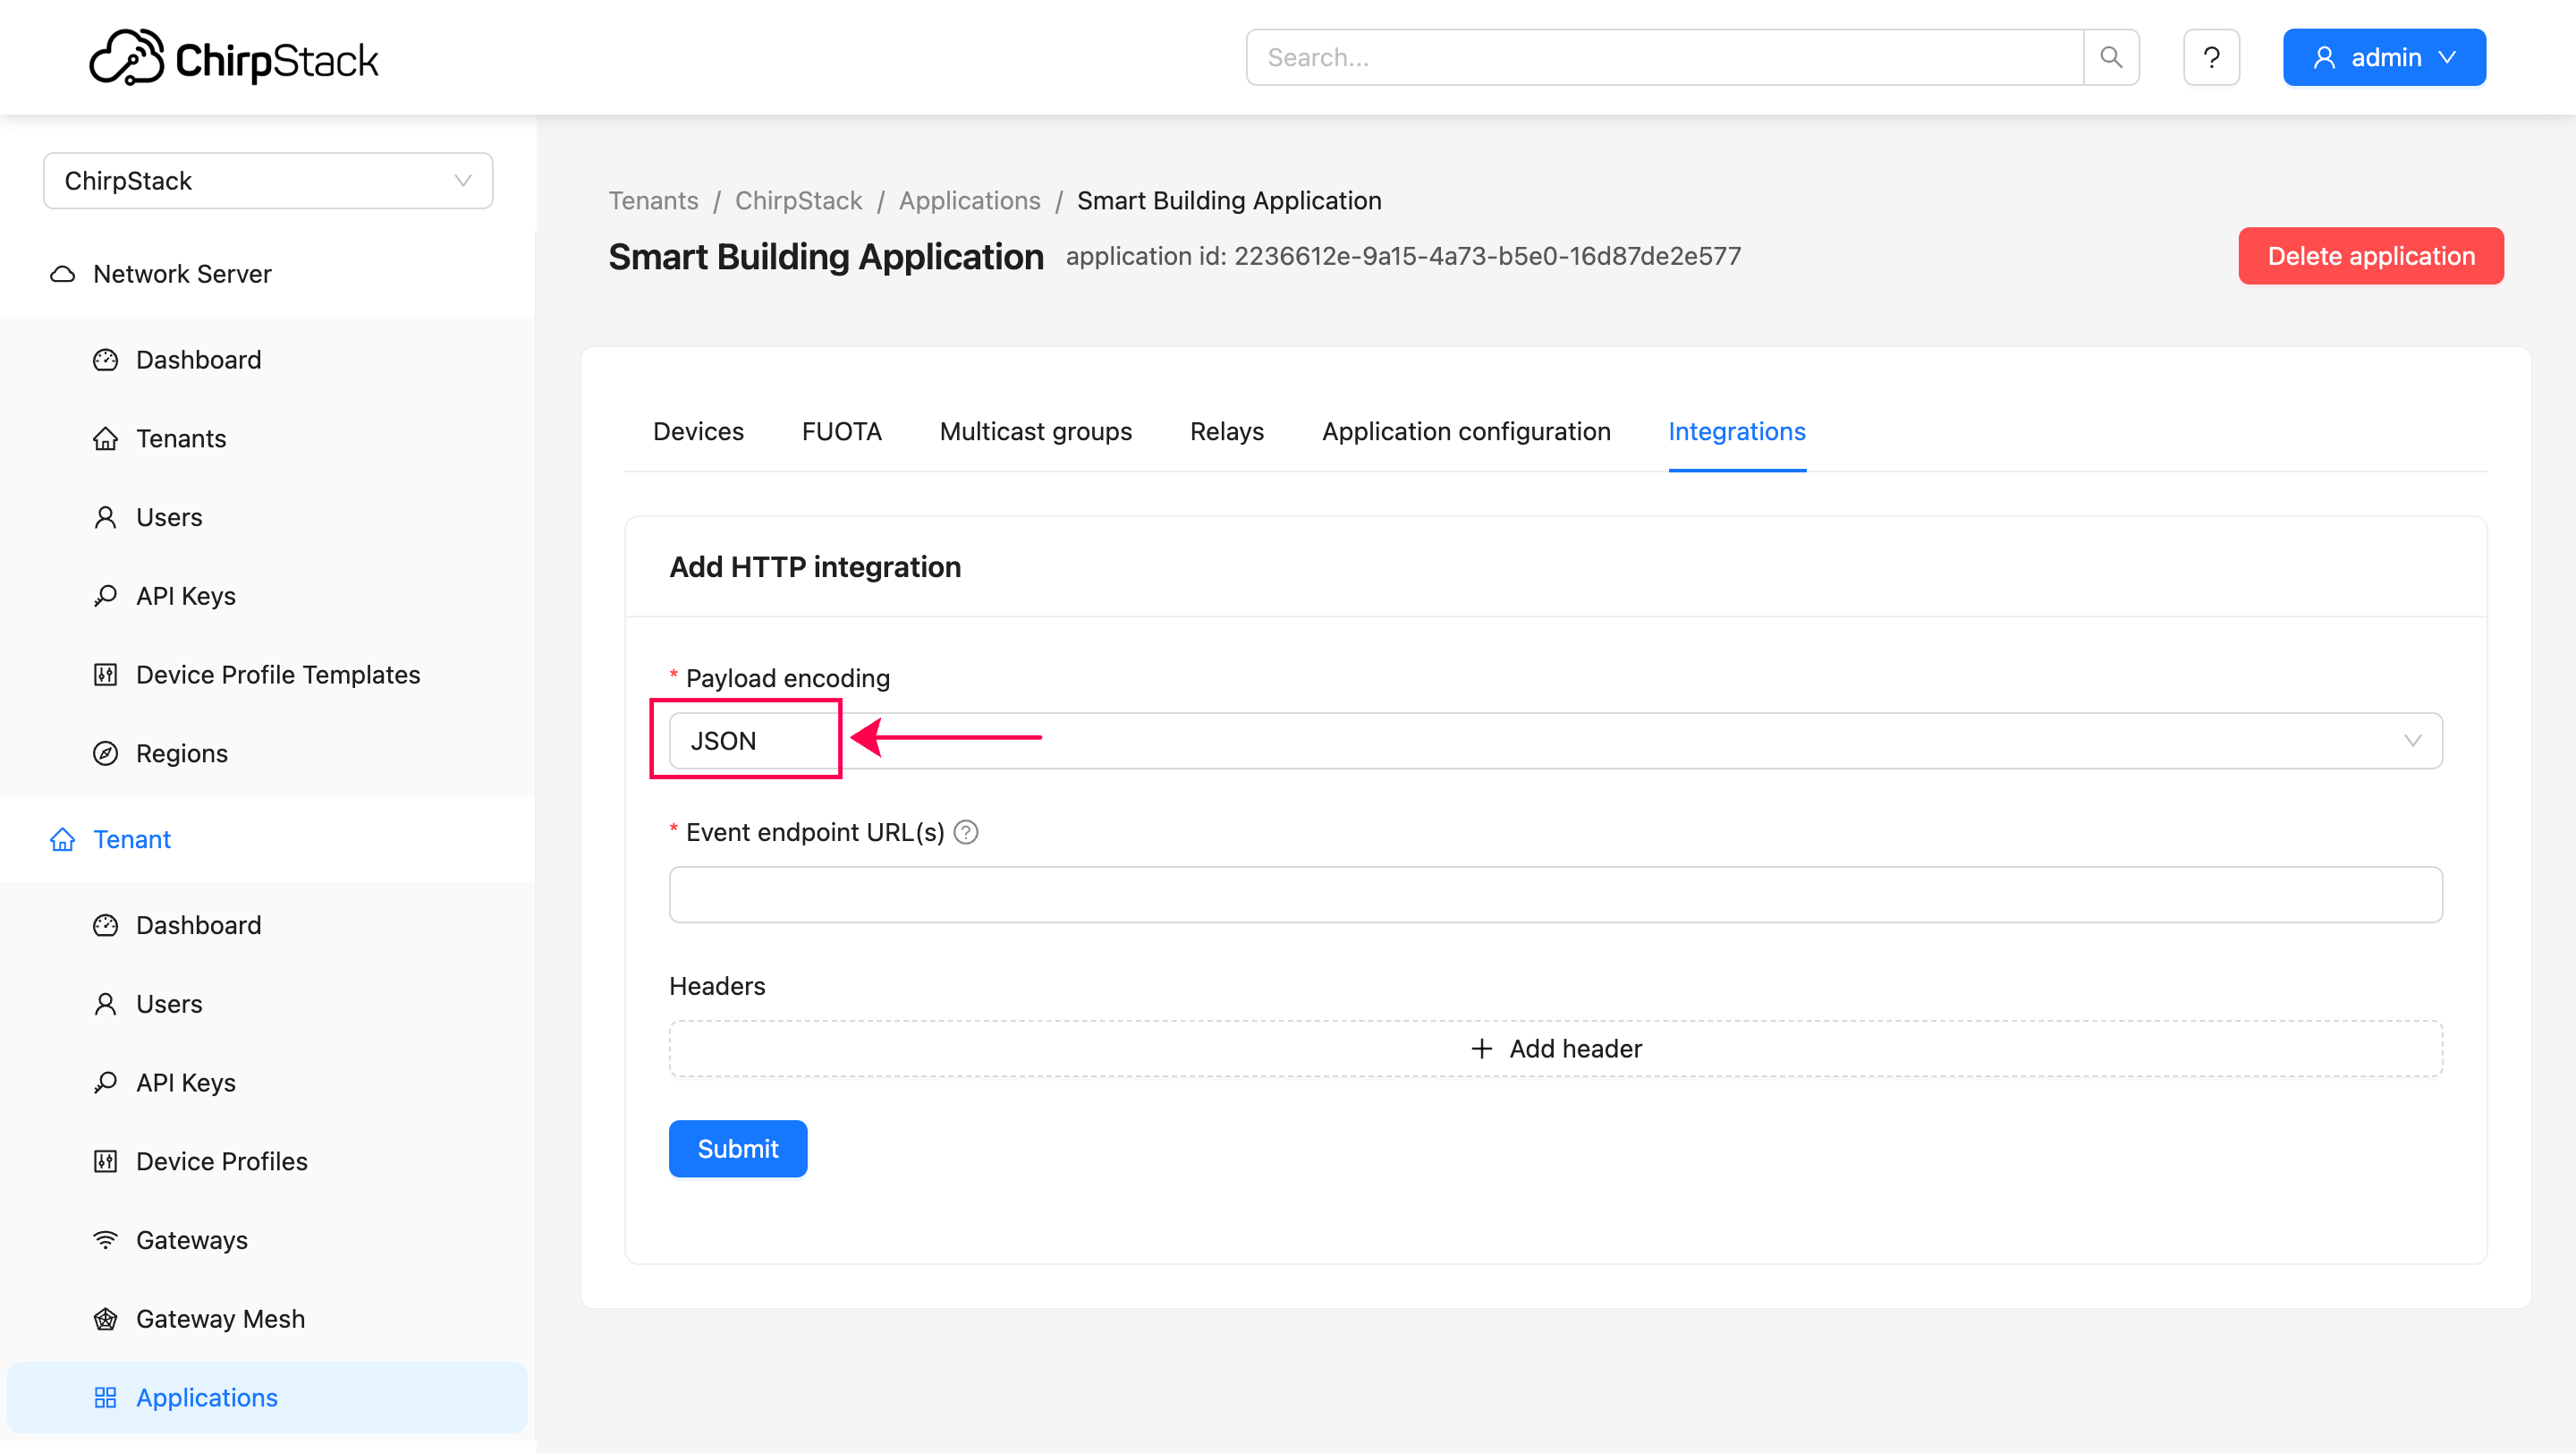Open tenant Device Profiles page
This screenshot has width=2576, height=1453.
221,1161
